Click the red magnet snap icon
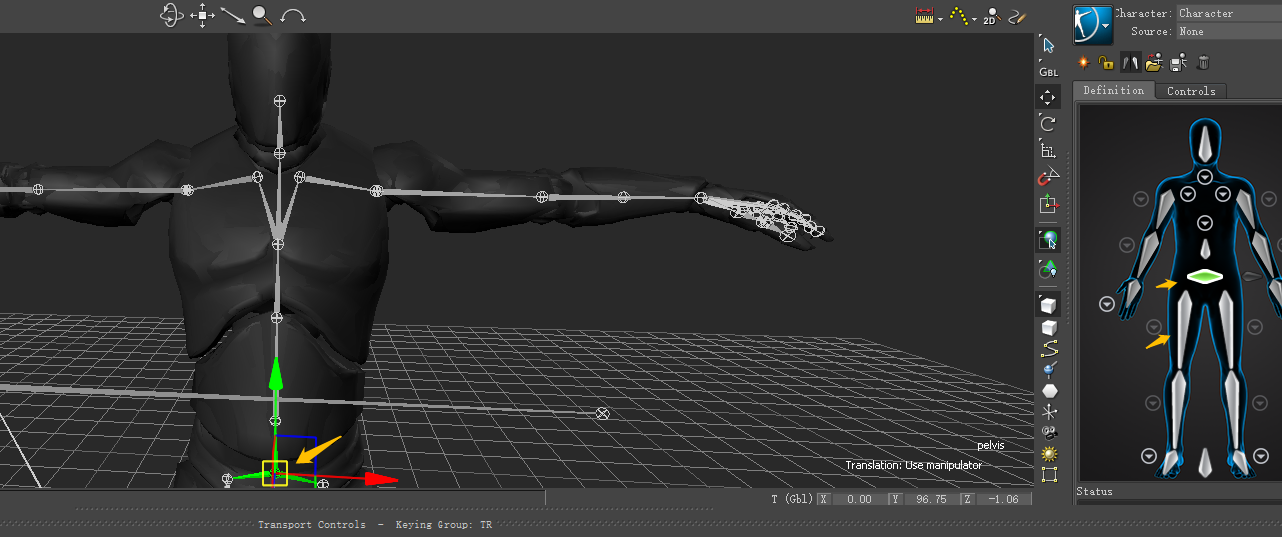The height and width of the screenshot is (537, 1282). click(1048, 178)
